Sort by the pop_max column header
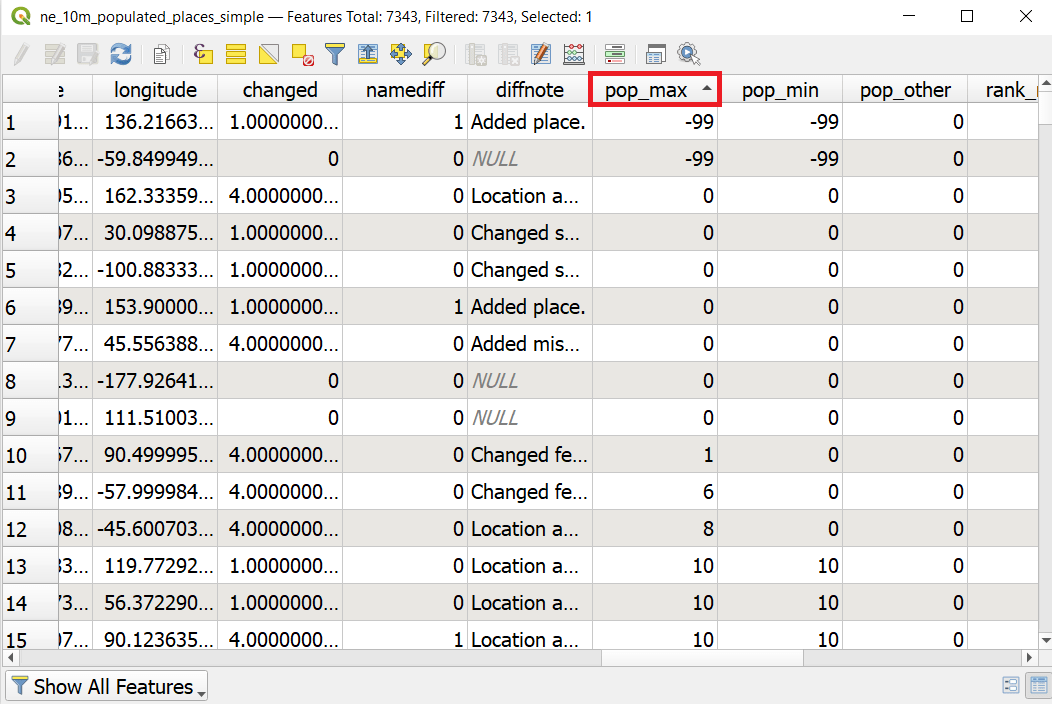 click(655, 89)
